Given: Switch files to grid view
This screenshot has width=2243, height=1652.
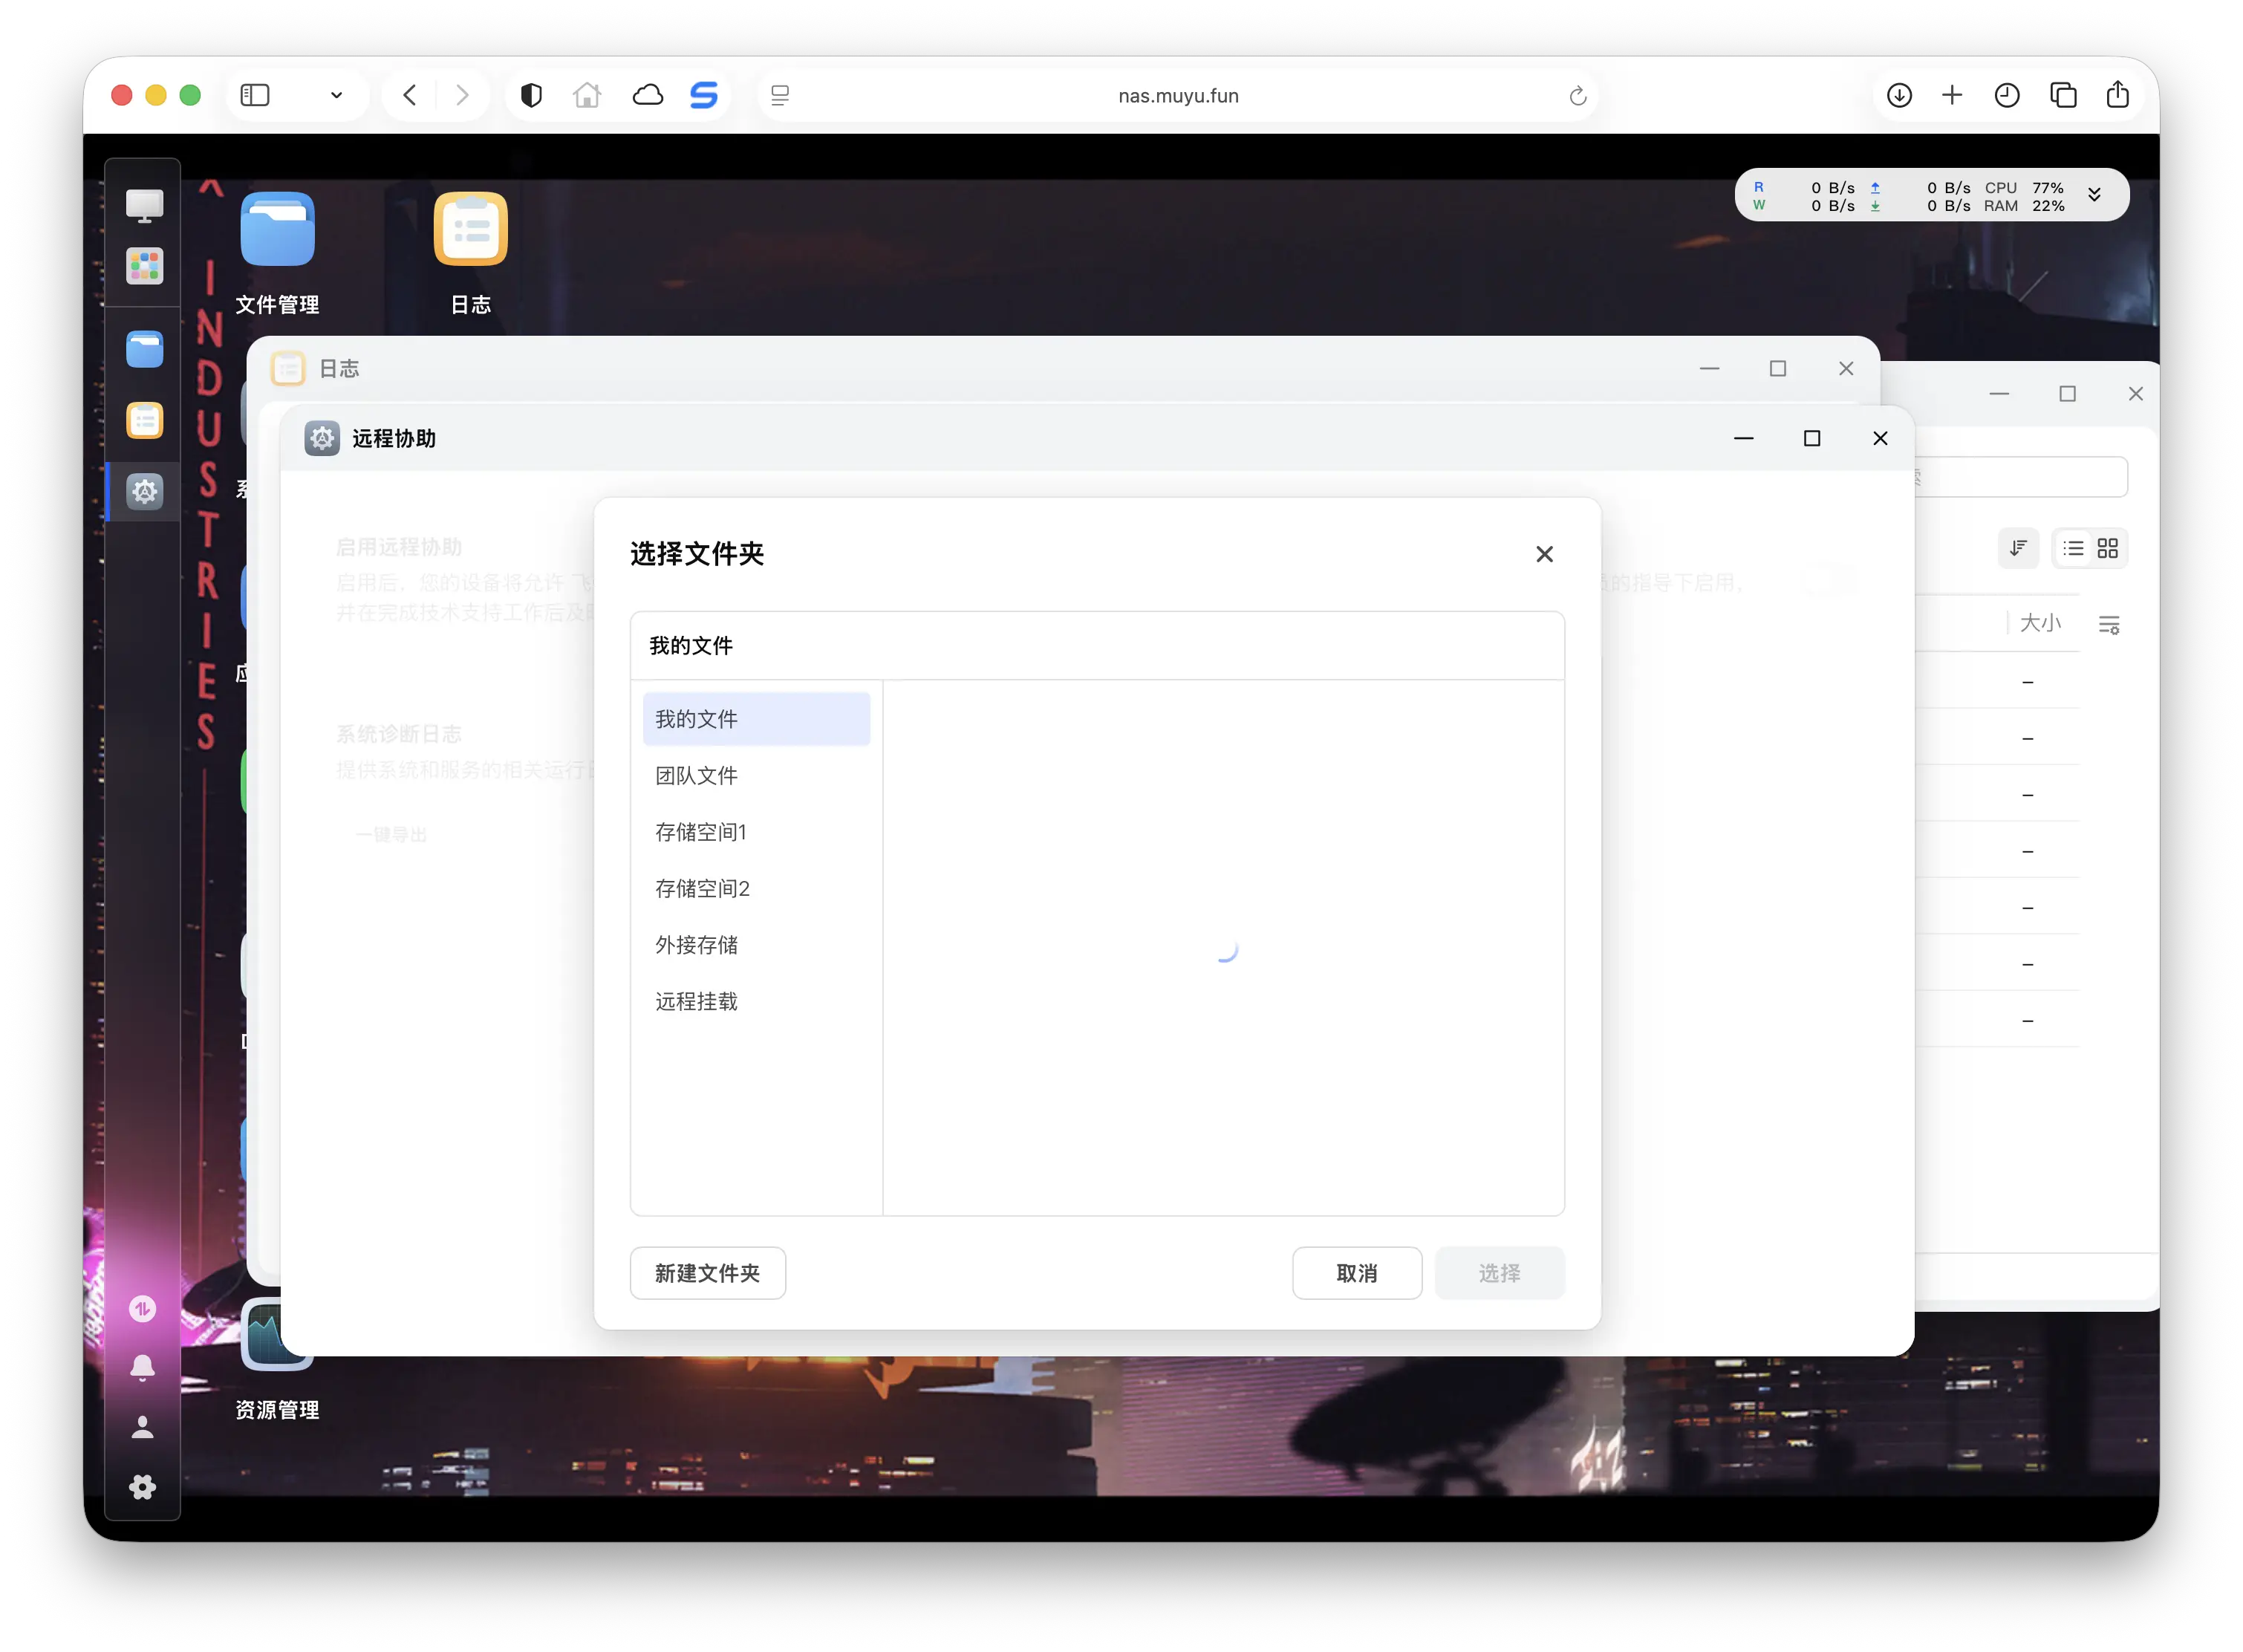Looking at the screenshot, I should (x=2109, y=548).
